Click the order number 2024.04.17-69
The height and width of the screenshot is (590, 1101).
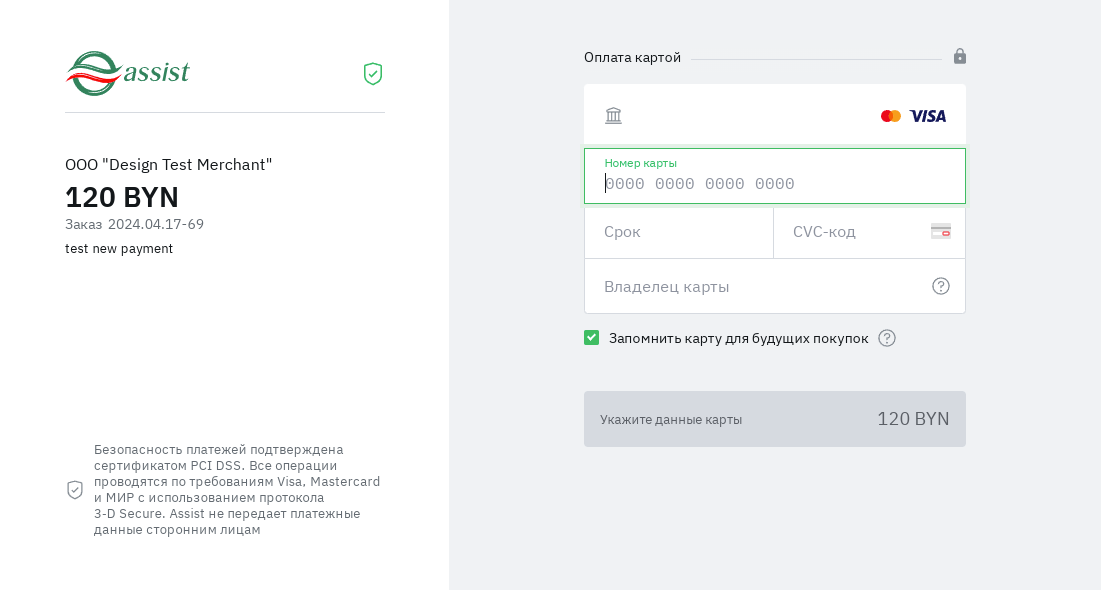click(x=155, y=224)
